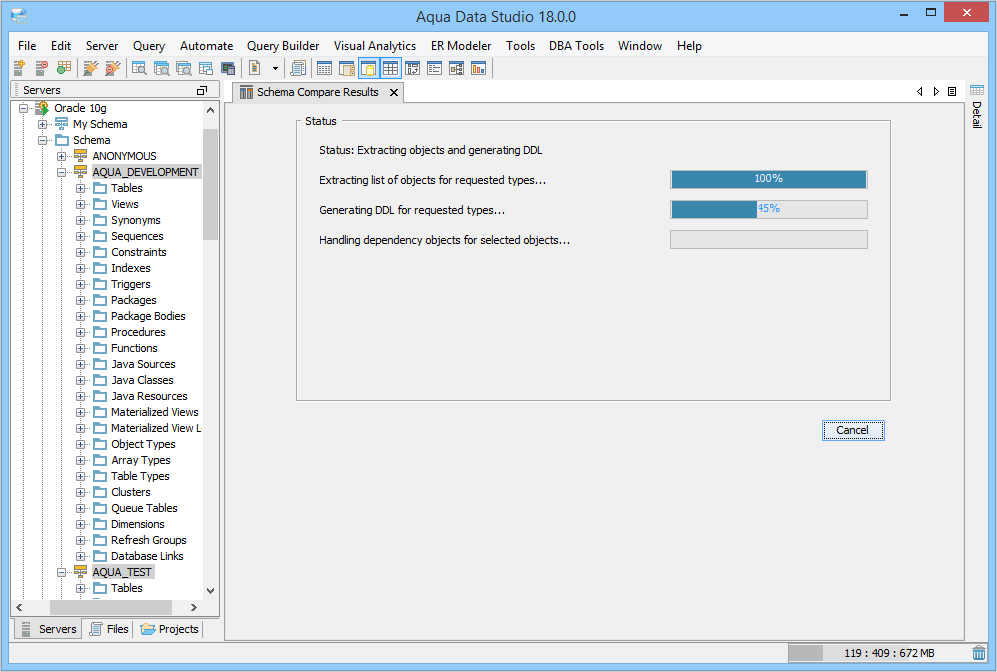The image size is (997, 672).
Task: Open the File menu
Action: 27,46
